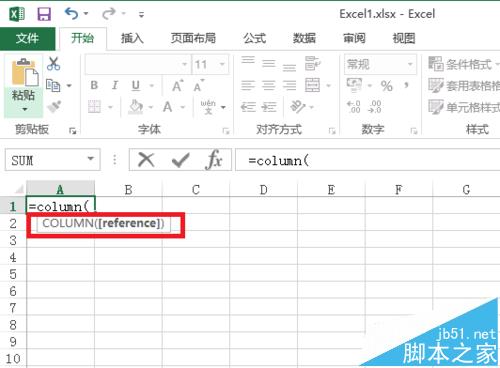Open the 文件 tab
The image size is (500, 368).
click(x=27, y=38)
